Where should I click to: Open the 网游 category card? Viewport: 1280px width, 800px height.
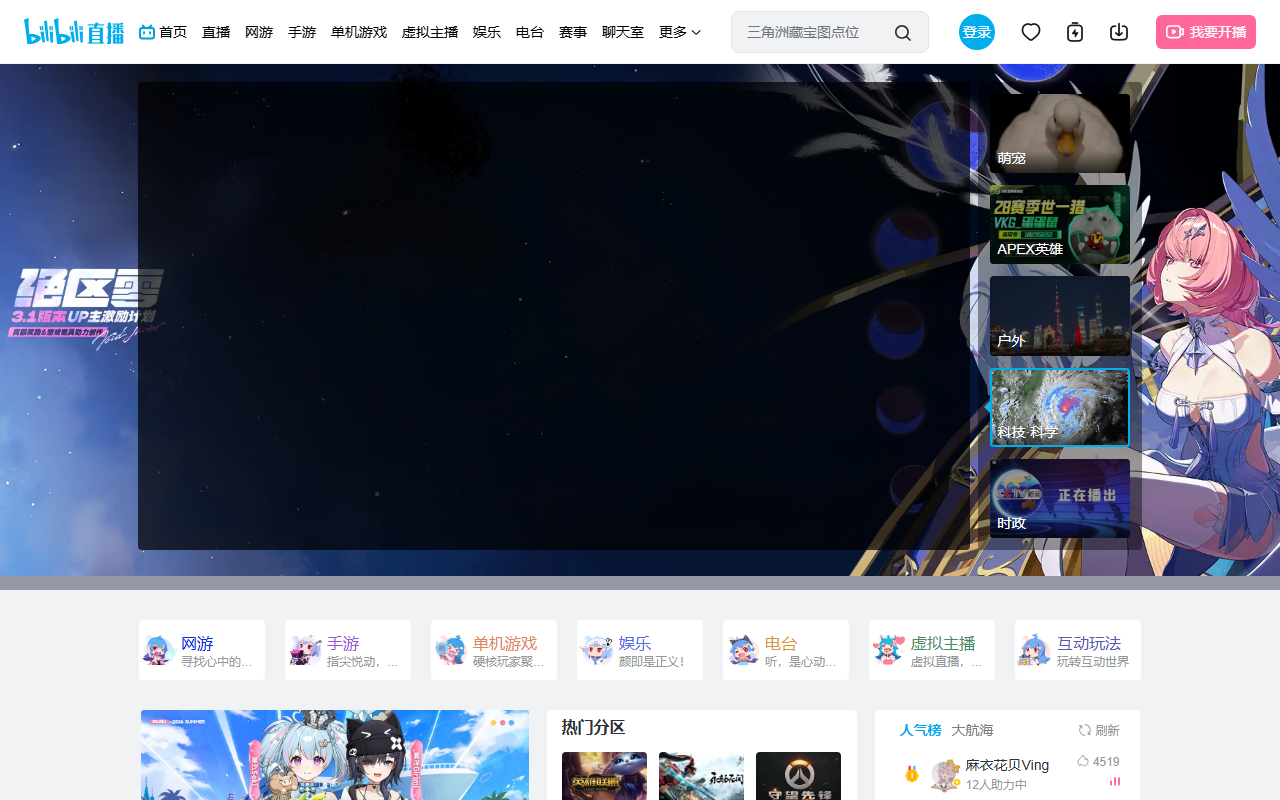click(x=202, y=650)
